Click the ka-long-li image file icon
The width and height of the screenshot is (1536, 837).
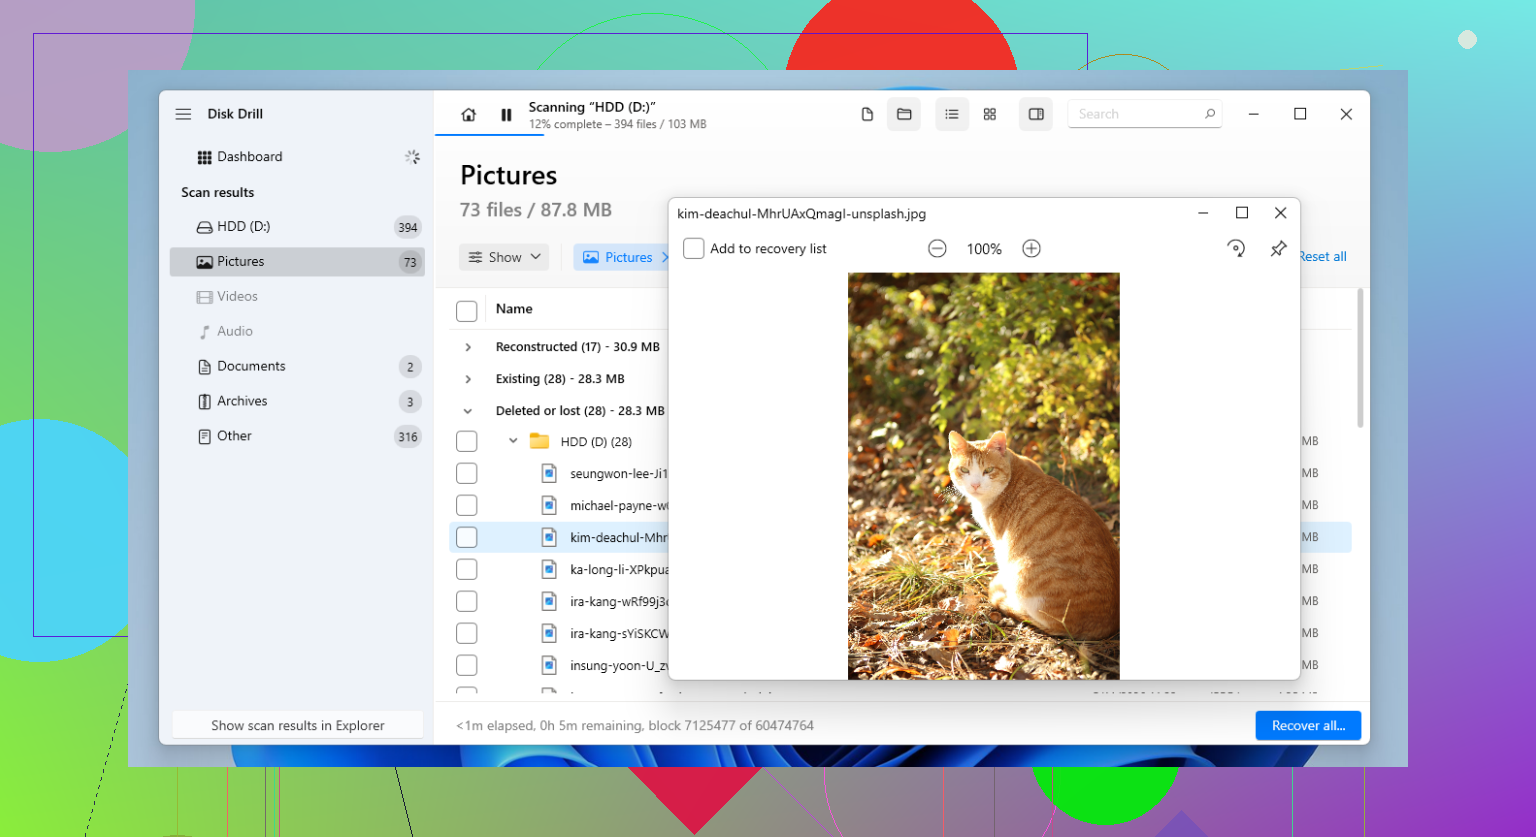tap(549, 569)
